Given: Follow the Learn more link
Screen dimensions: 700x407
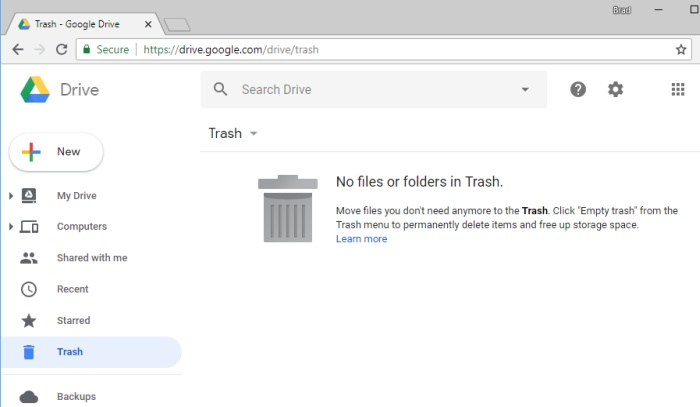Looking at the screenshot, I should (x=361, y=239).
